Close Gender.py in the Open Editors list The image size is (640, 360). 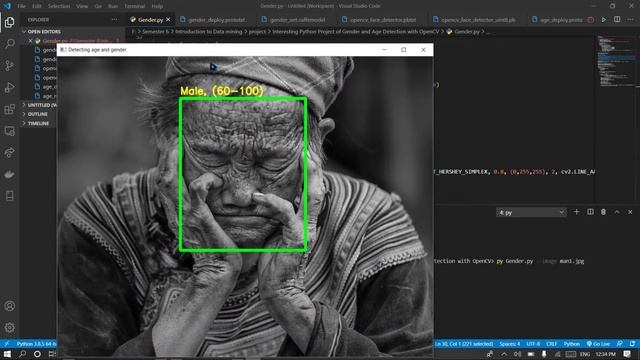click(31, 41)
